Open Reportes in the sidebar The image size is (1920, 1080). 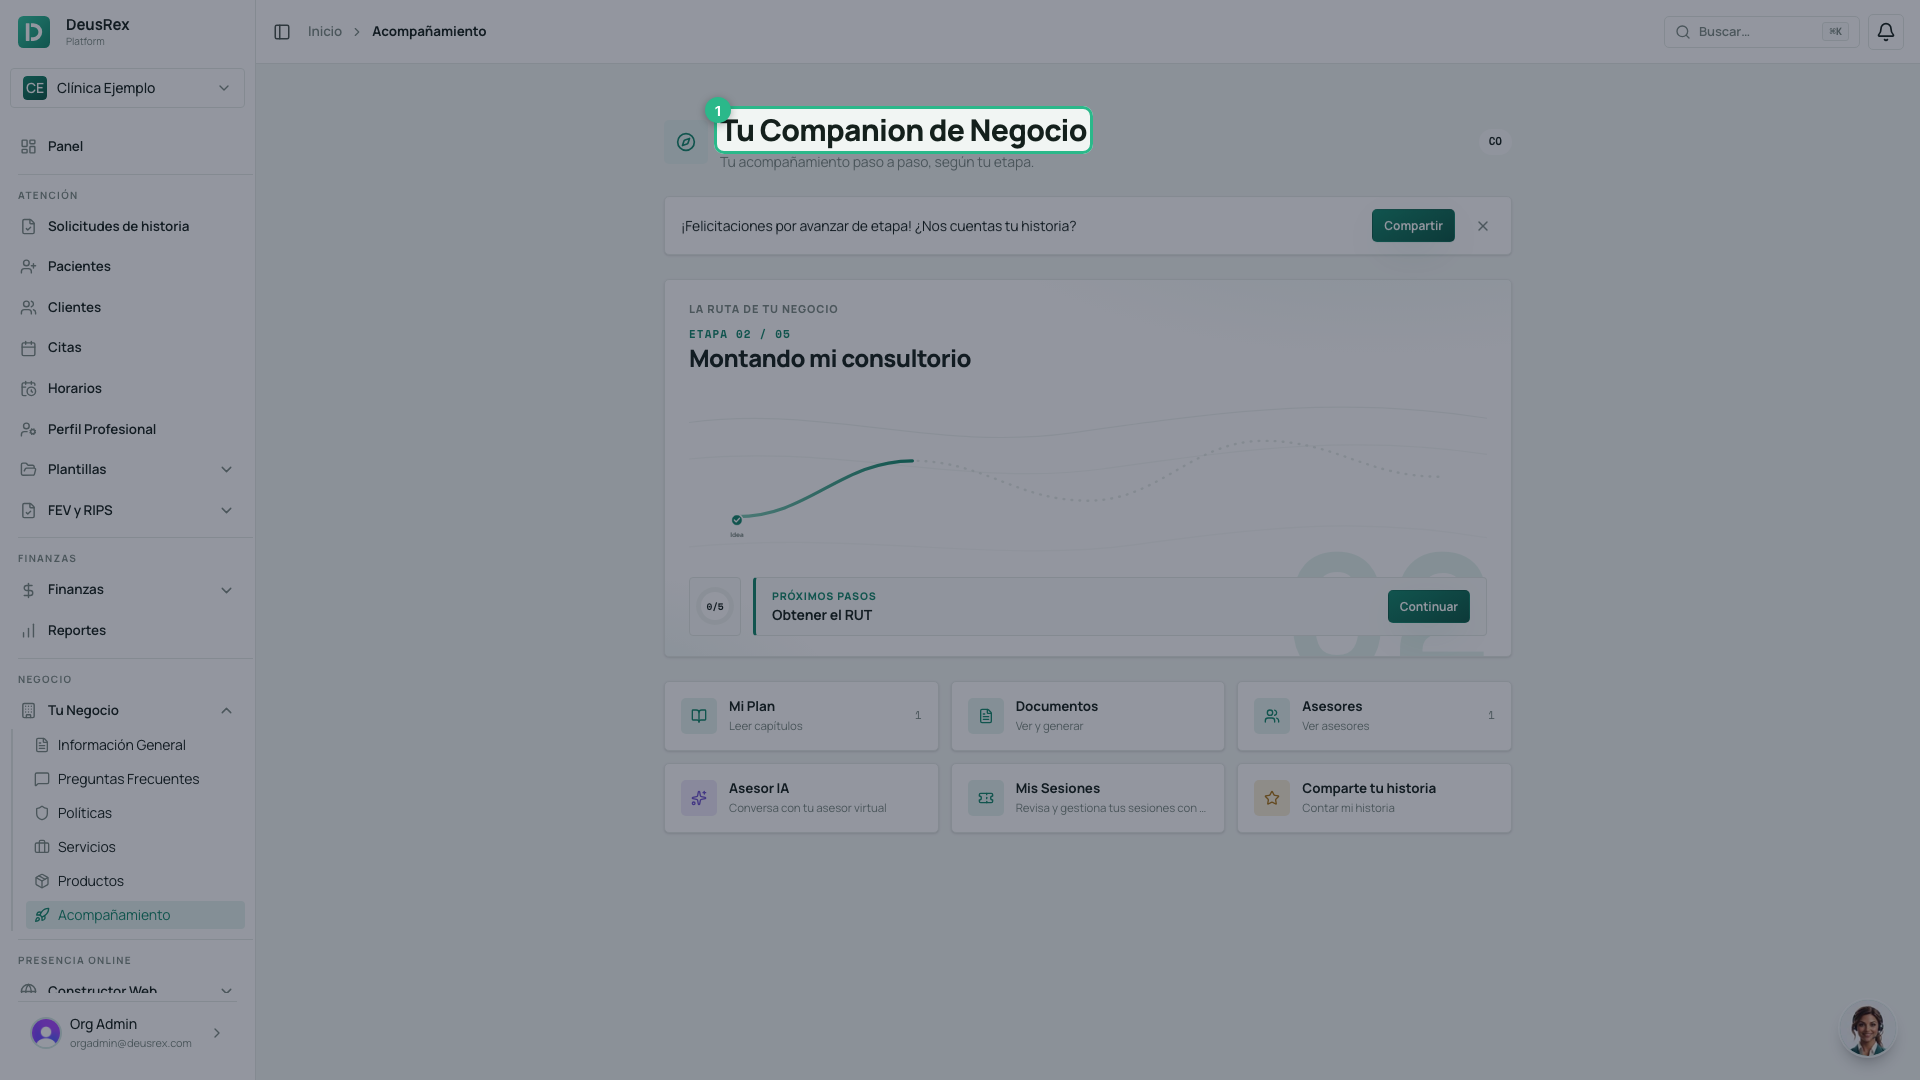(127, 631)
